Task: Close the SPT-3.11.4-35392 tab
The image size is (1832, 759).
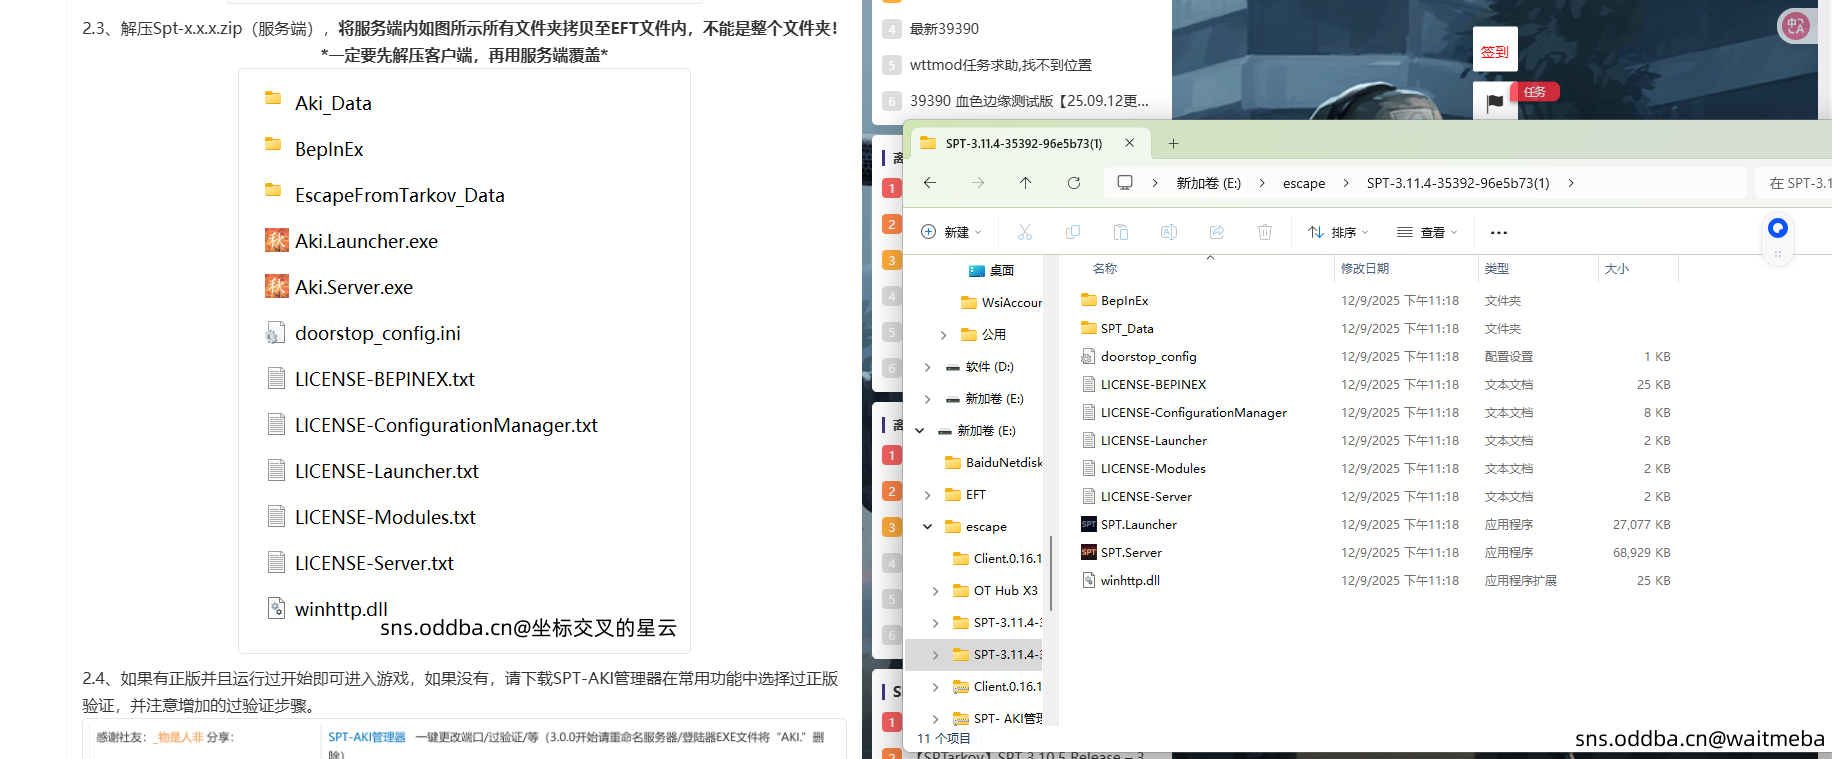Action: pos(1130,143)
